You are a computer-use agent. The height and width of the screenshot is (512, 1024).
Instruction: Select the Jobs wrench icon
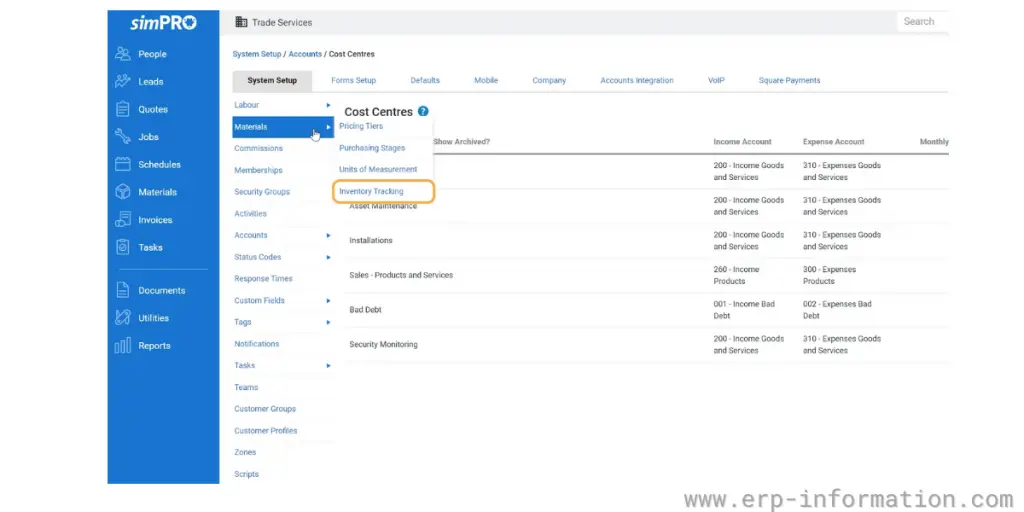123,137
